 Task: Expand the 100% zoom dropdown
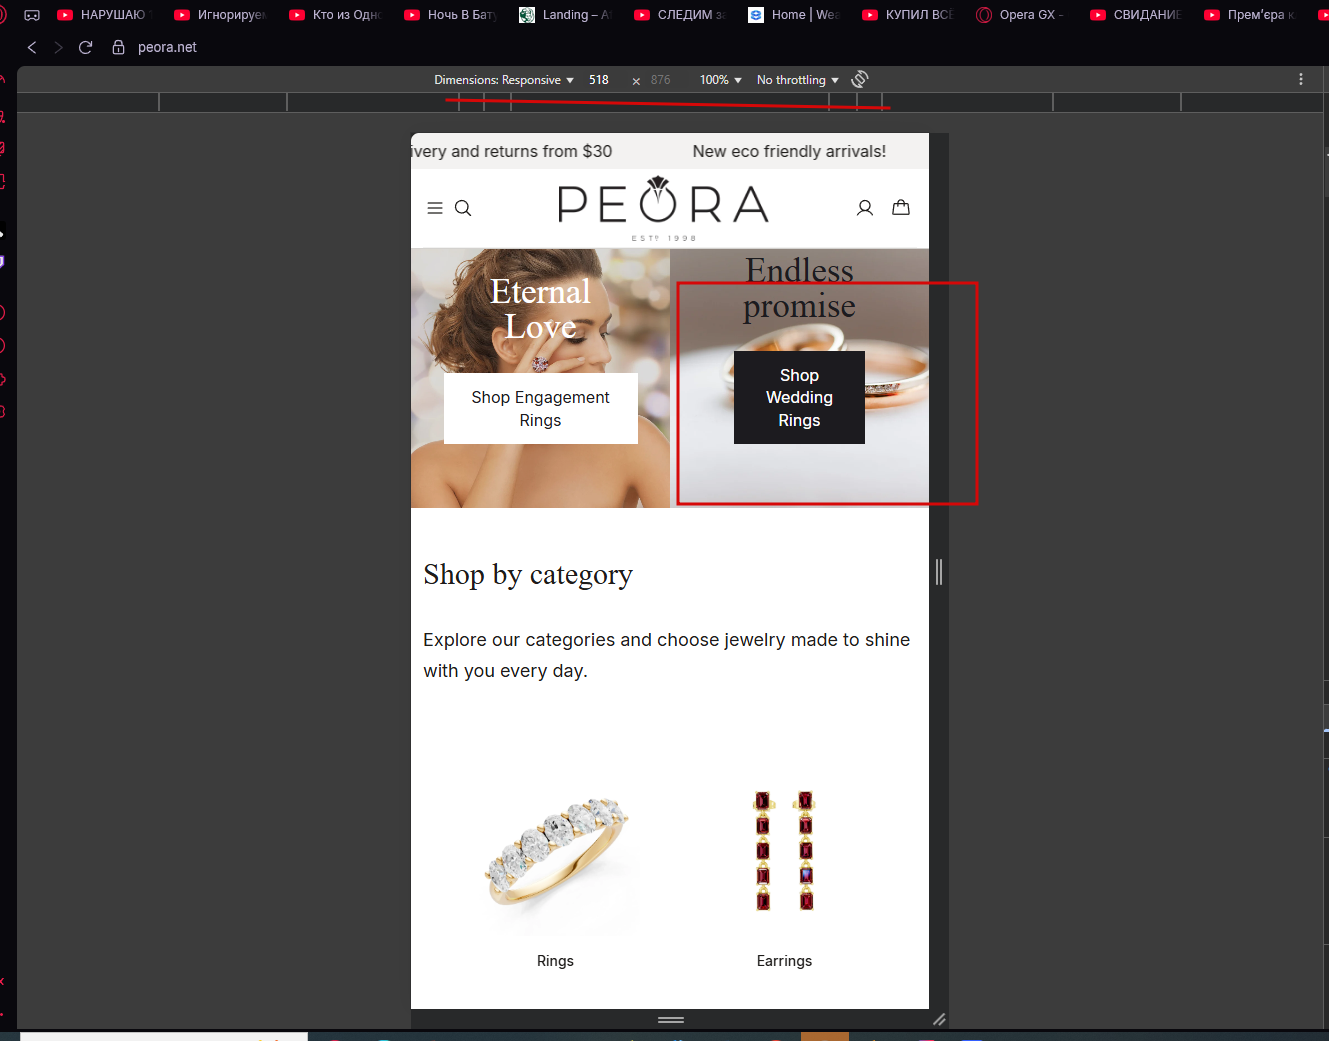(x=721, y=80)
